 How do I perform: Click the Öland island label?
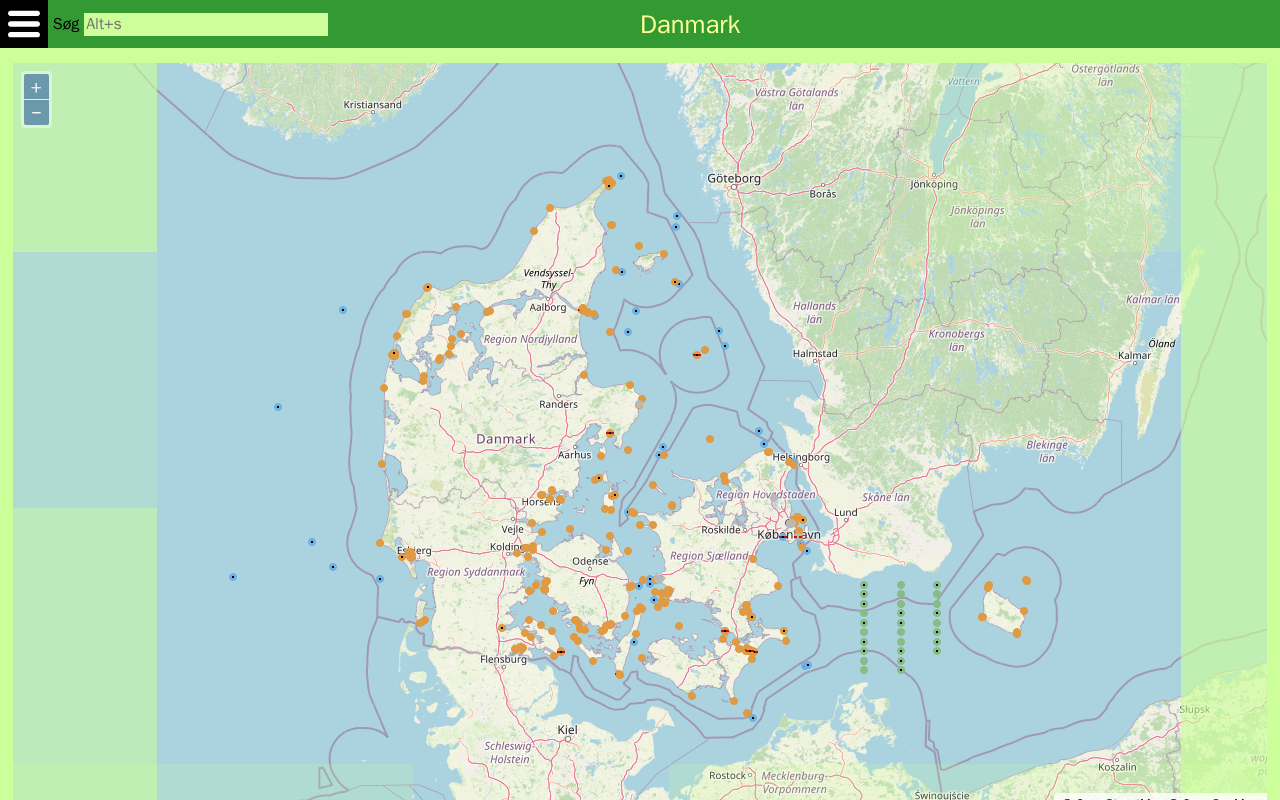point(1162,344)
